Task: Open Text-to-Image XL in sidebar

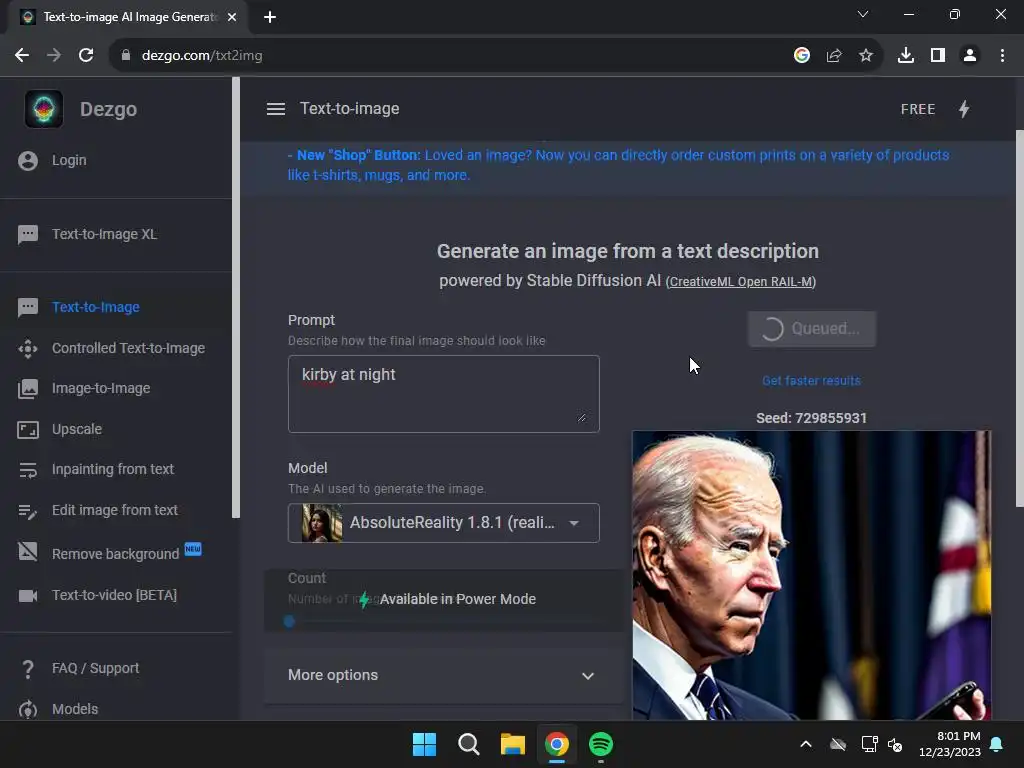Action: 104,234
